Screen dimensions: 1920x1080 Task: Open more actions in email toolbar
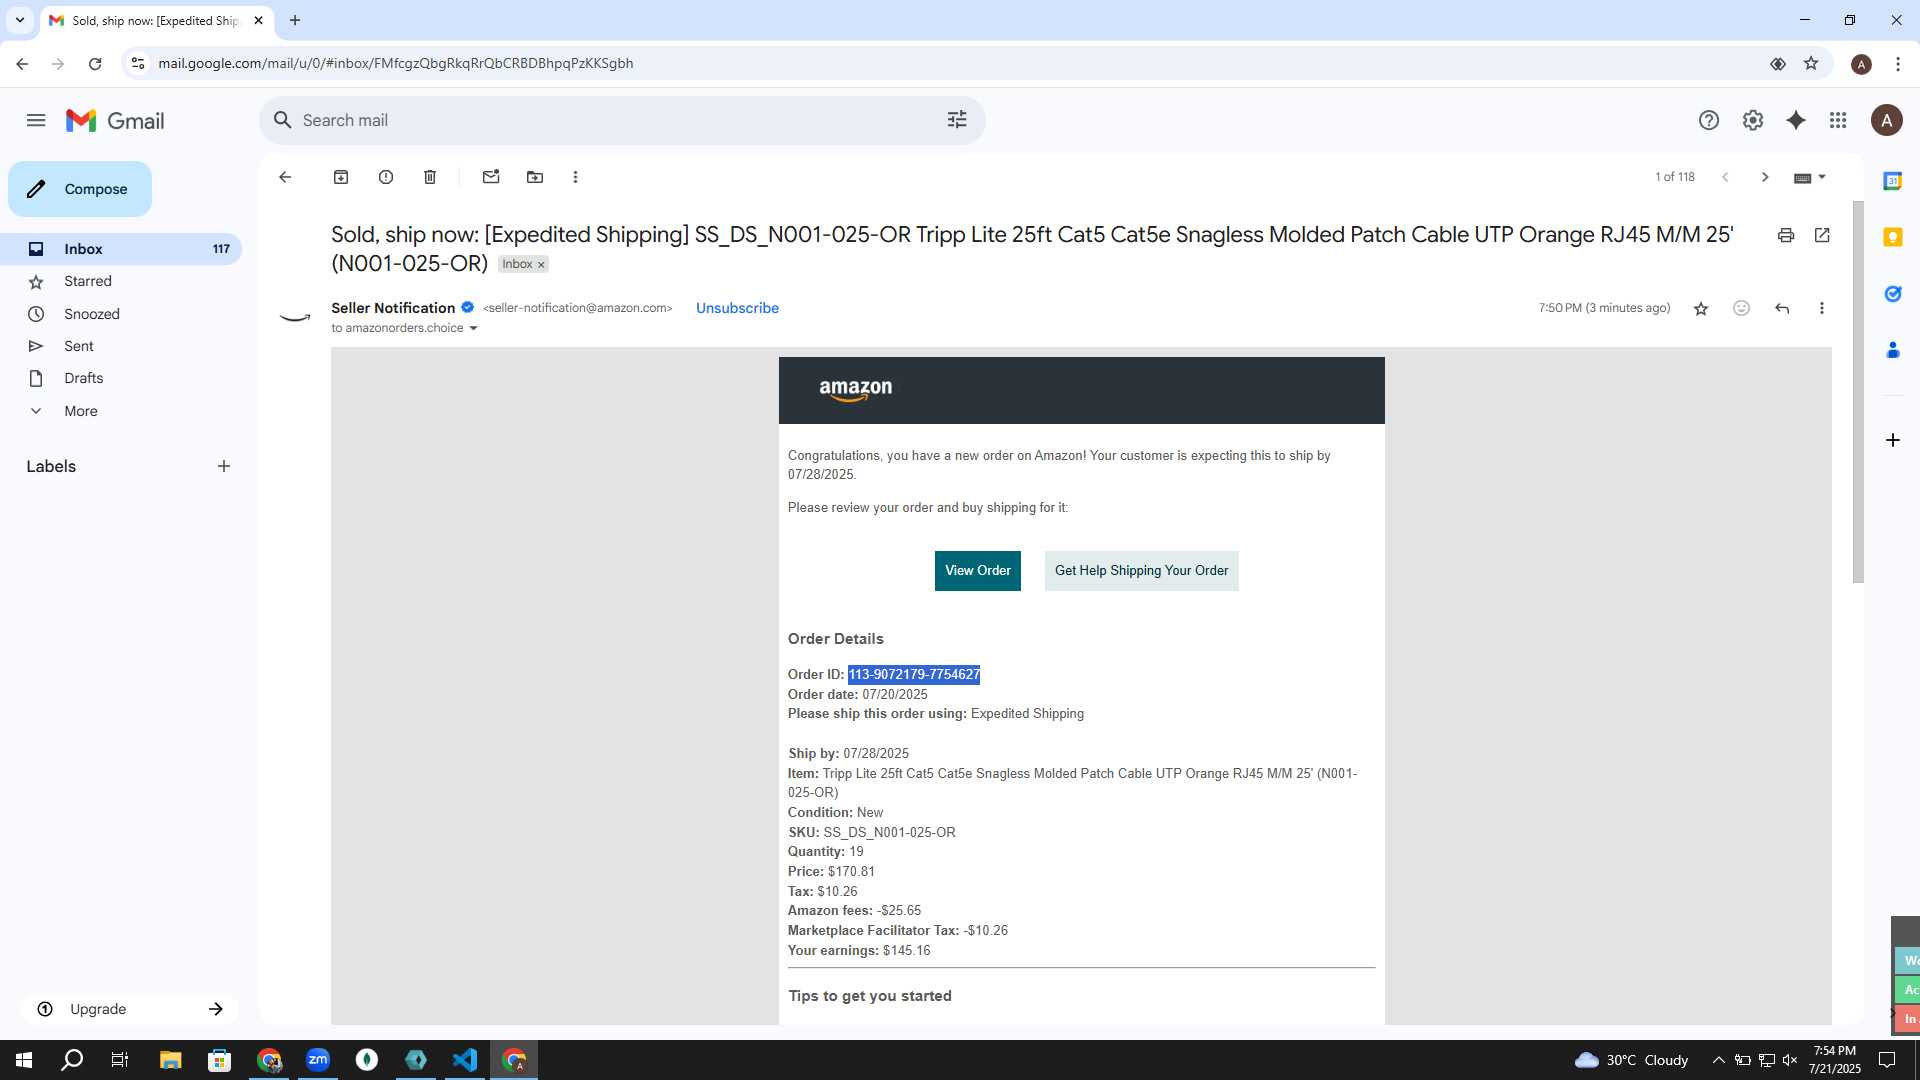[x=575, y=177]
